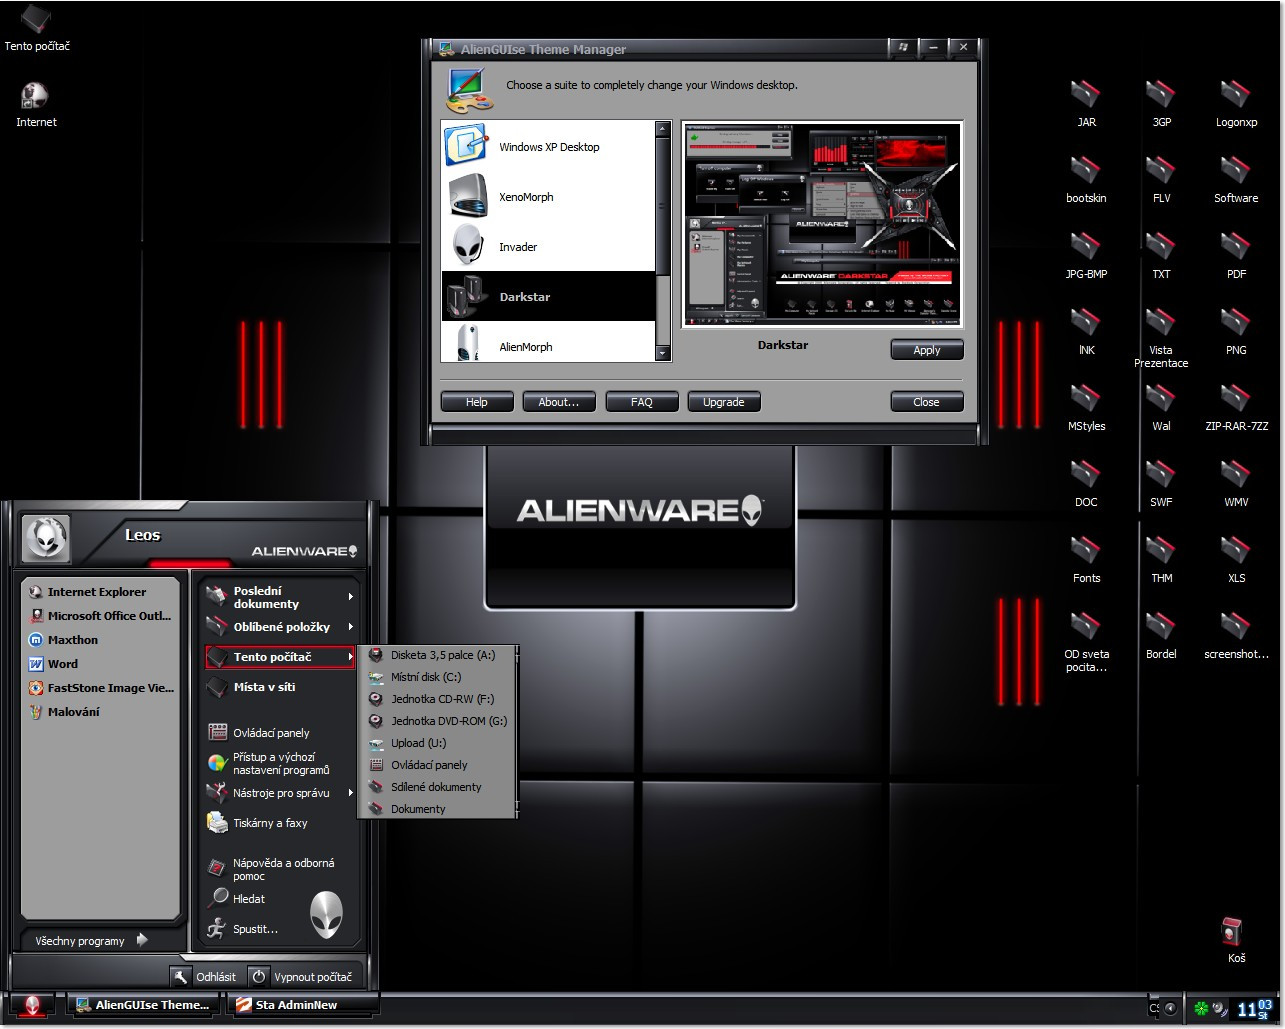Open the MStyles desktop folder

pos(1086,408)
